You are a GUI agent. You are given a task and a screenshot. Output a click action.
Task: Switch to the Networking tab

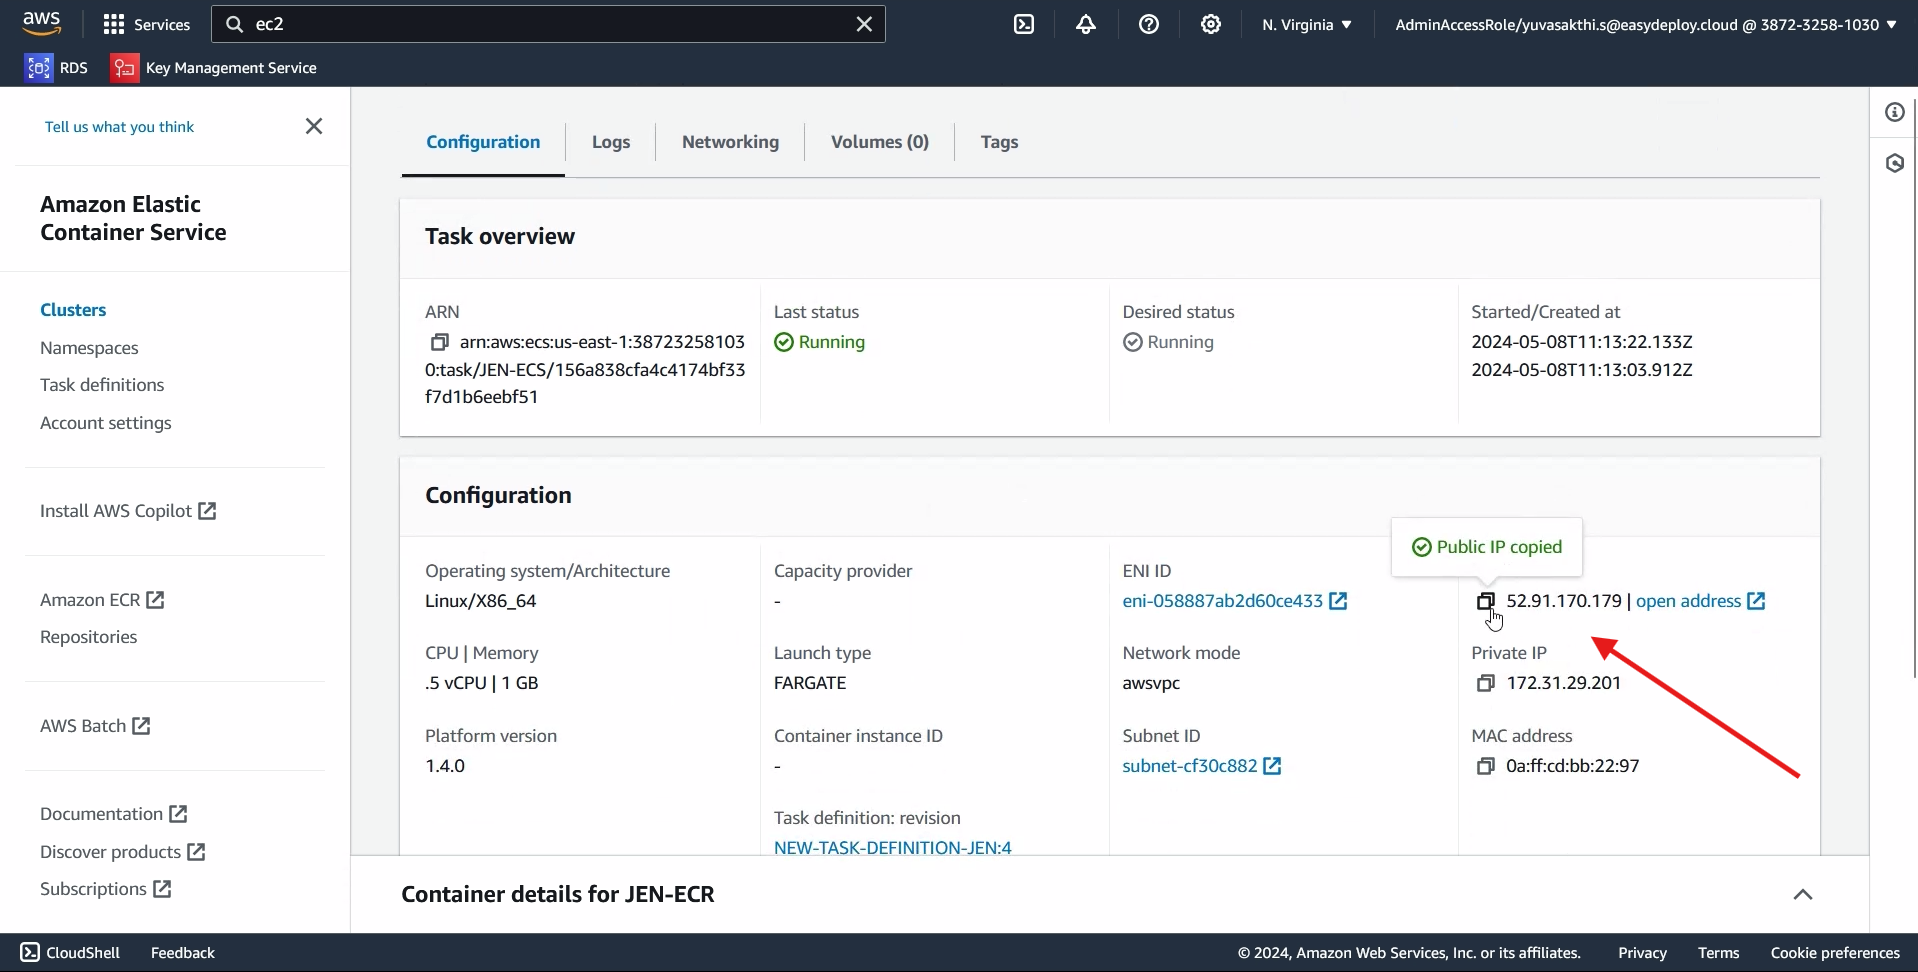click(730, 142)
